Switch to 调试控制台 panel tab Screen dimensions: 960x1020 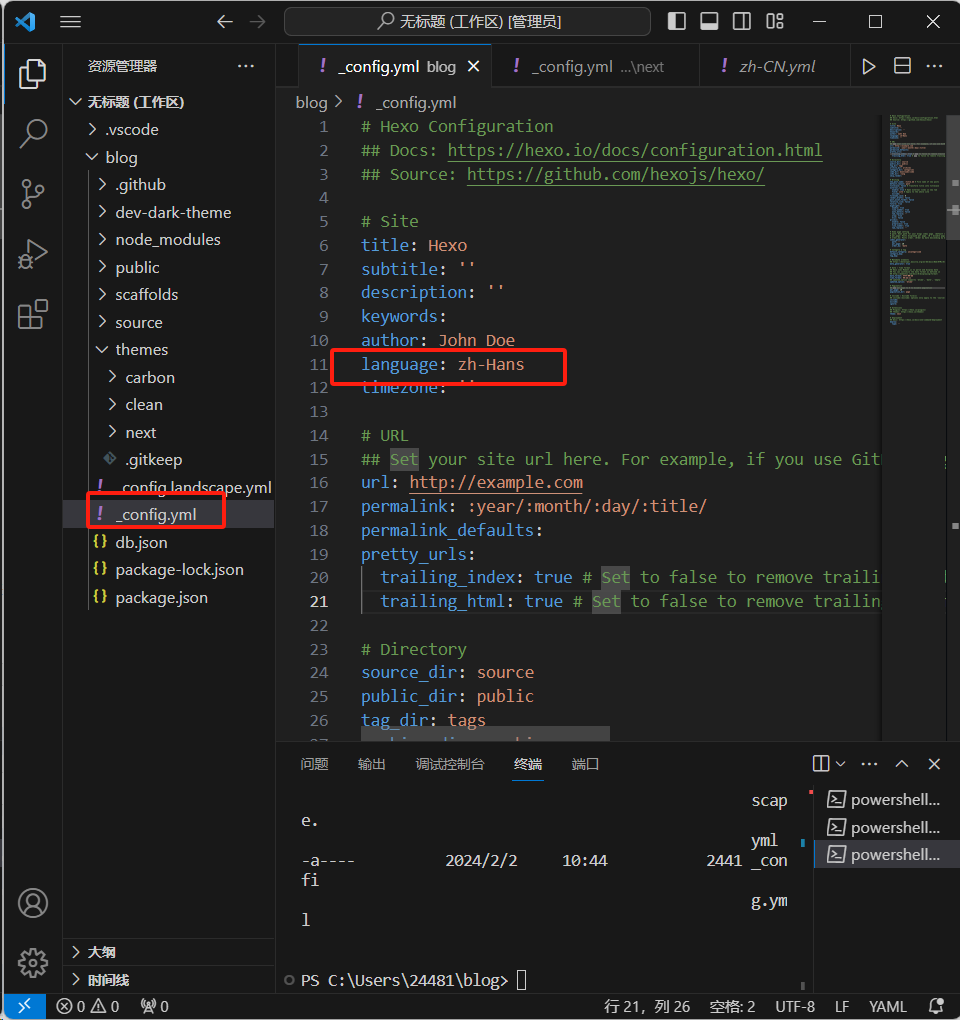click(x=449, y=764)
